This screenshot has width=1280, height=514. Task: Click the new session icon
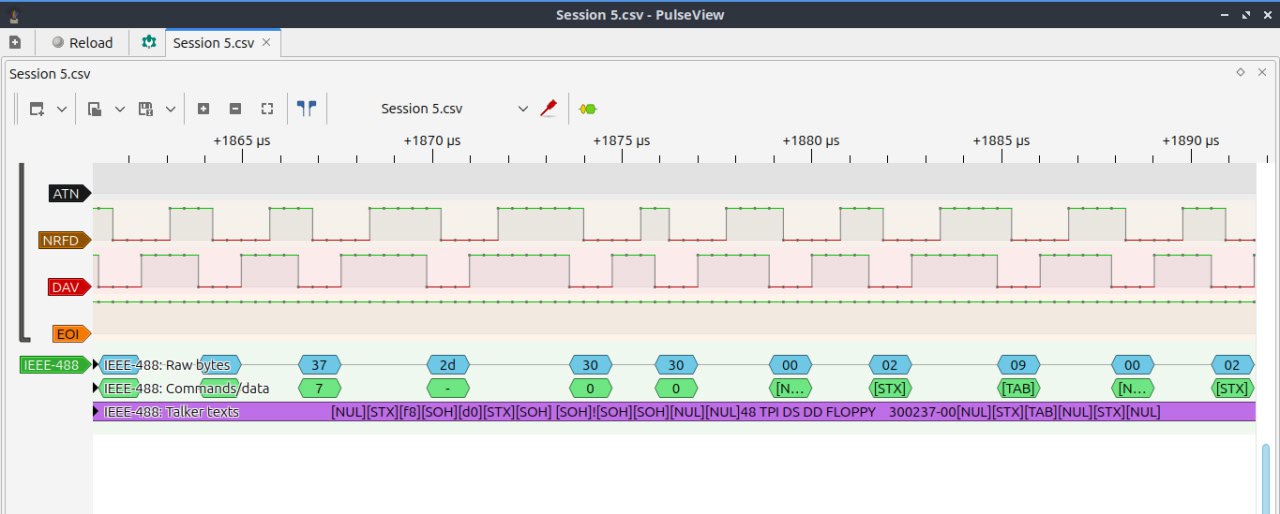click(15, 43)
